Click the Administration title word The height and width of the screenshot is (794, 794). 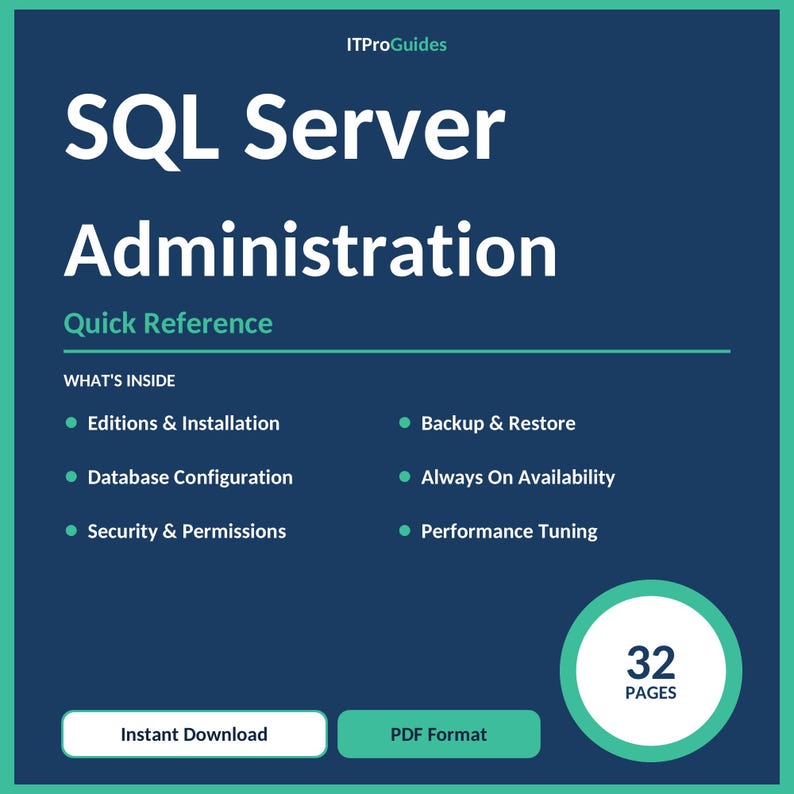point(310,250)
